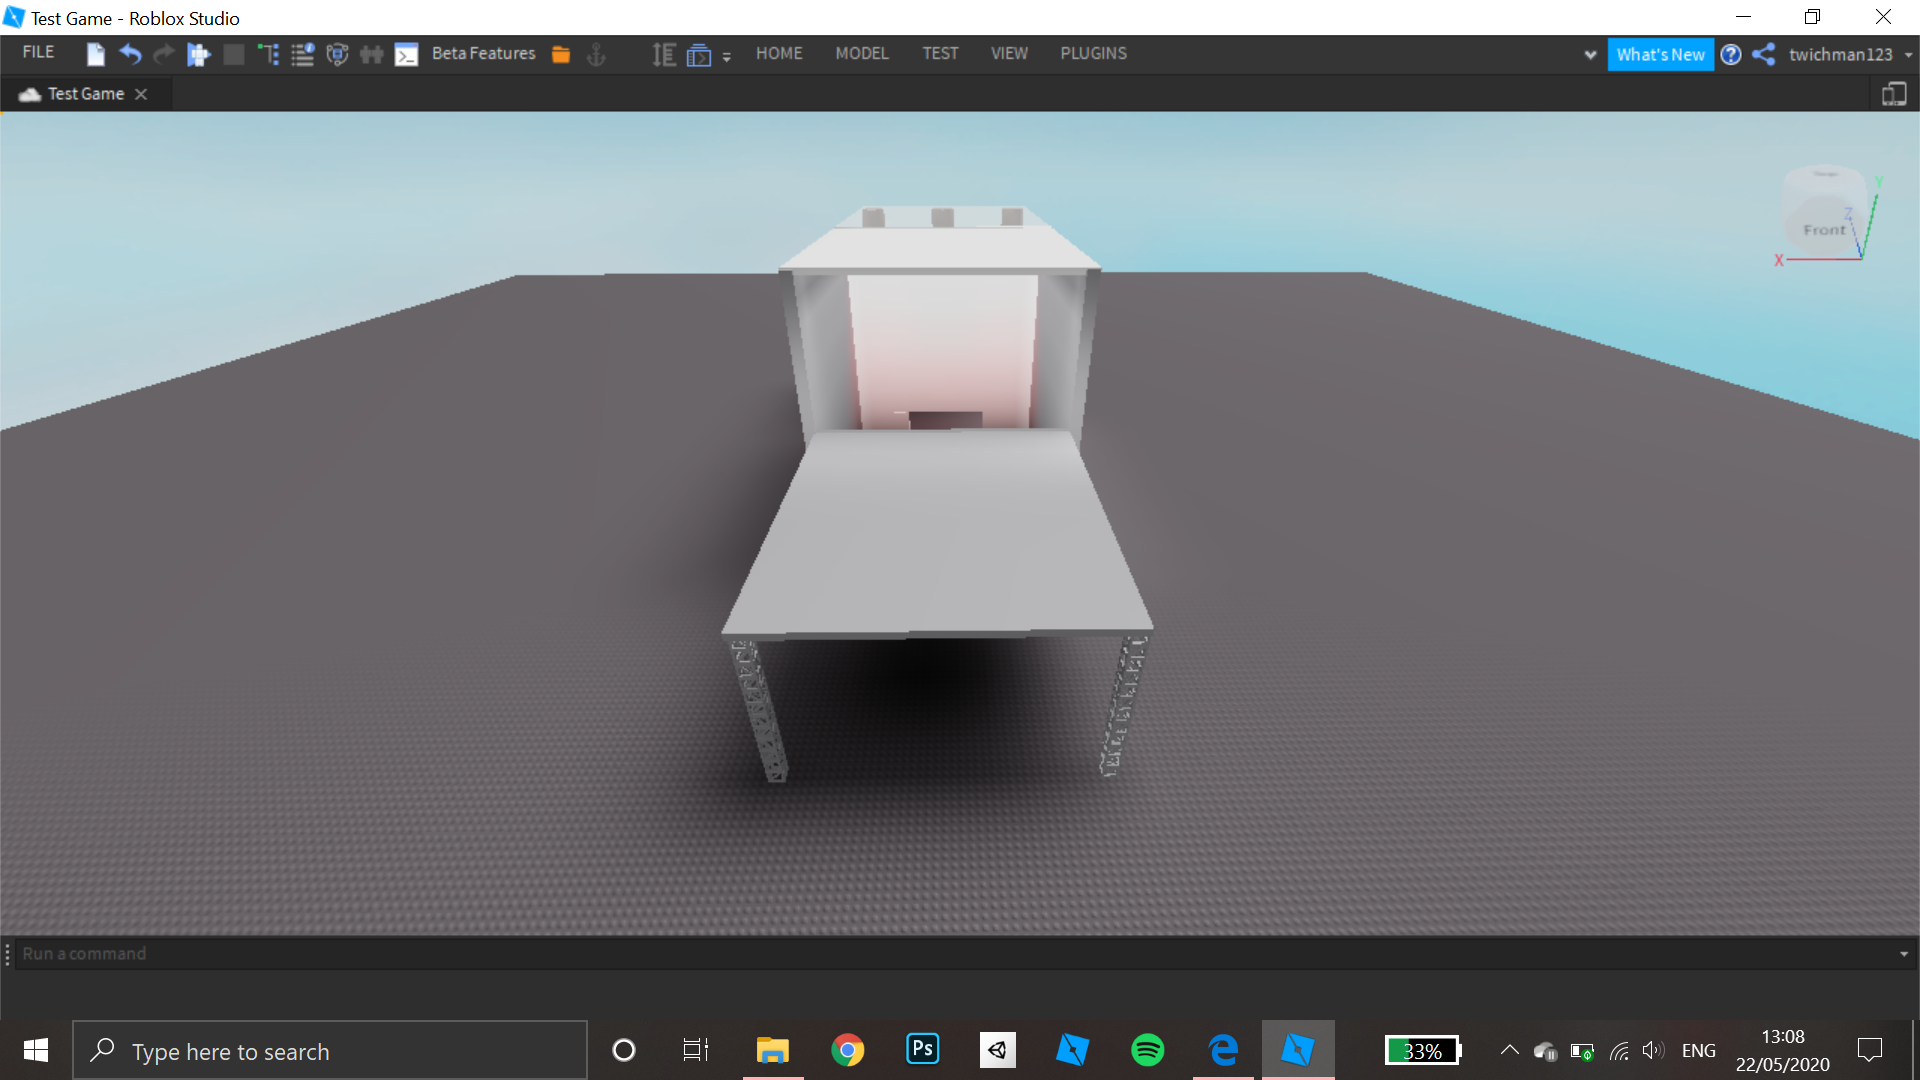Click the Help question mark icon
This screenshot has height=1080, width=1920.
1731,54
